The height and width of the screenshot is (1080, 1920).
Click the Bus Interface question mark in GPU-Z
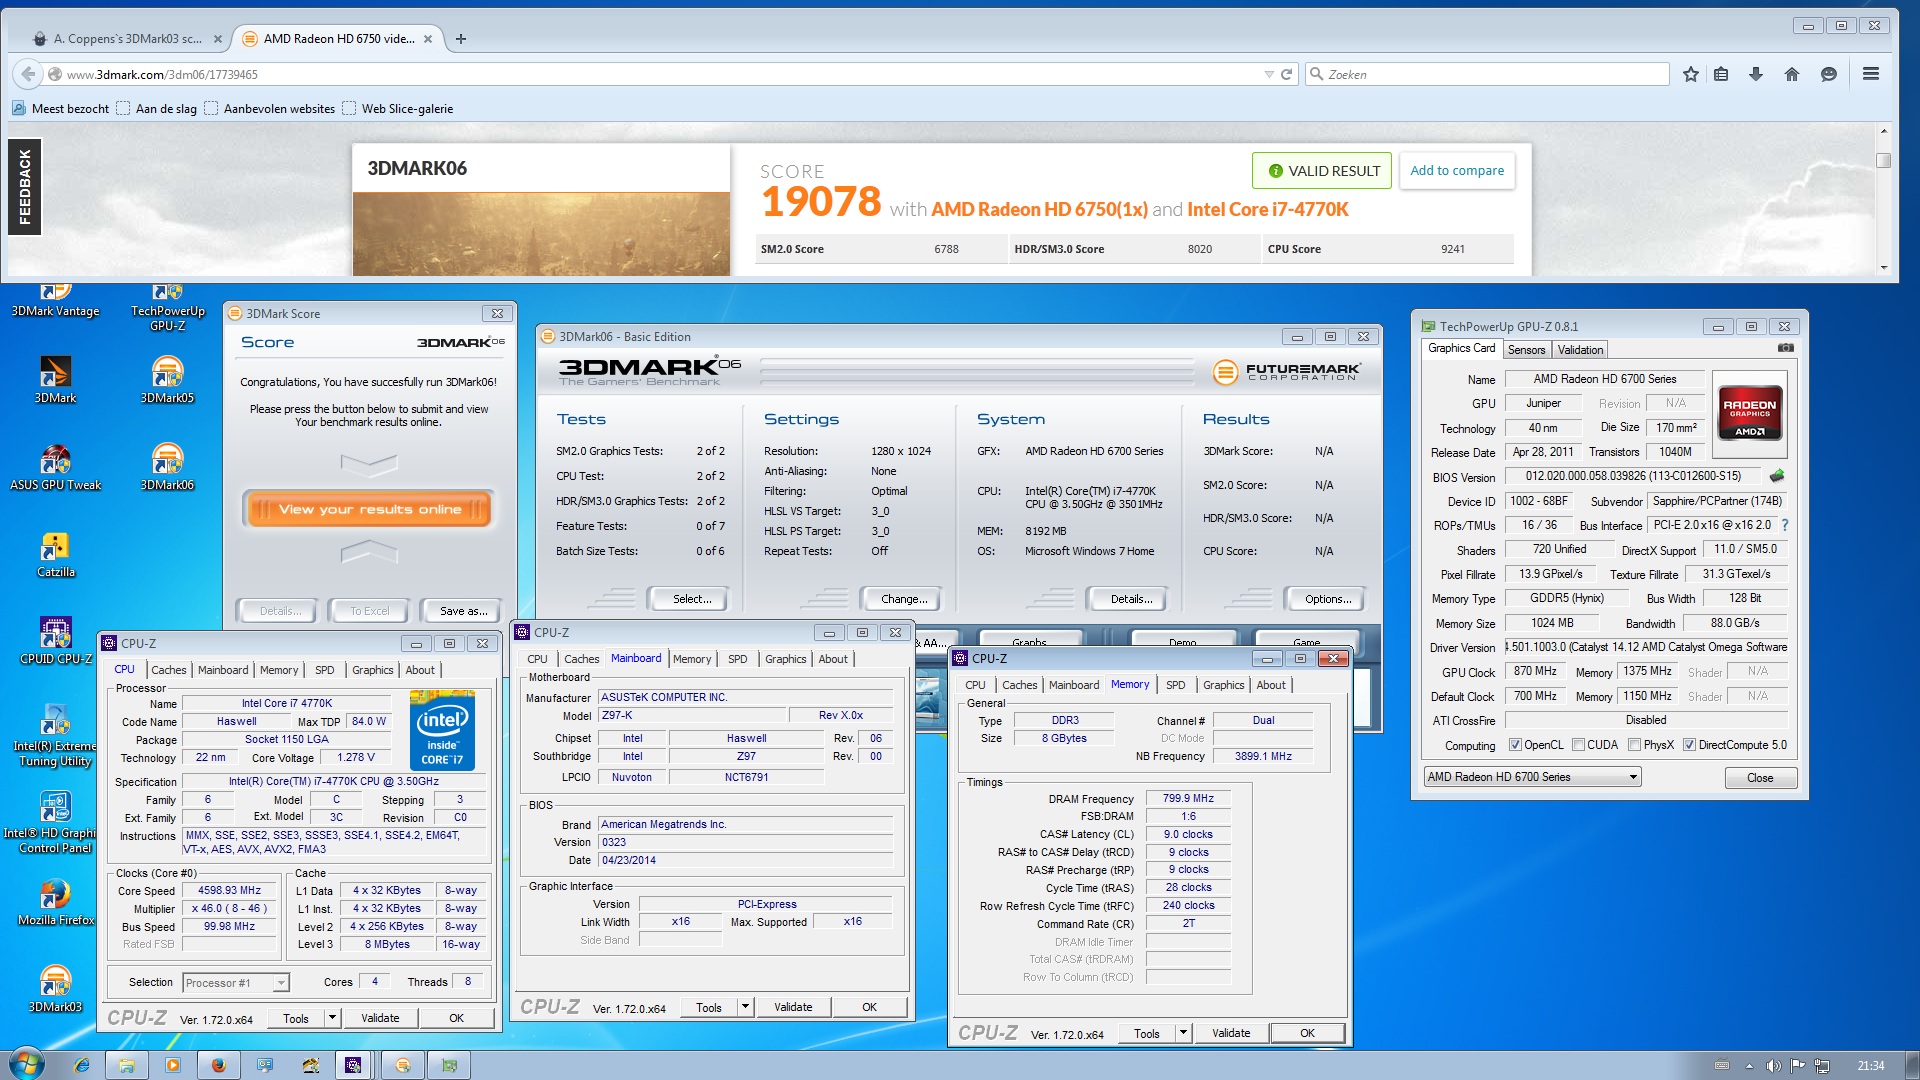(1785, 525)
